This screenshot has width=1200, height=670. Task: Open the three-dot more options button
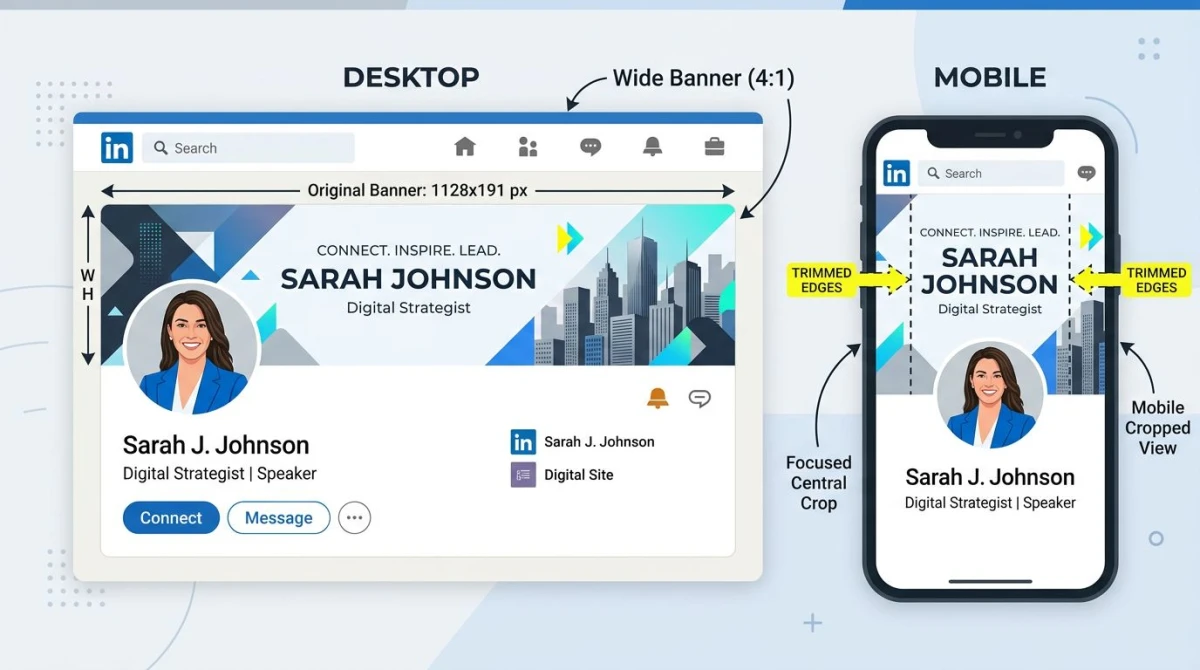tap(354, 518)
